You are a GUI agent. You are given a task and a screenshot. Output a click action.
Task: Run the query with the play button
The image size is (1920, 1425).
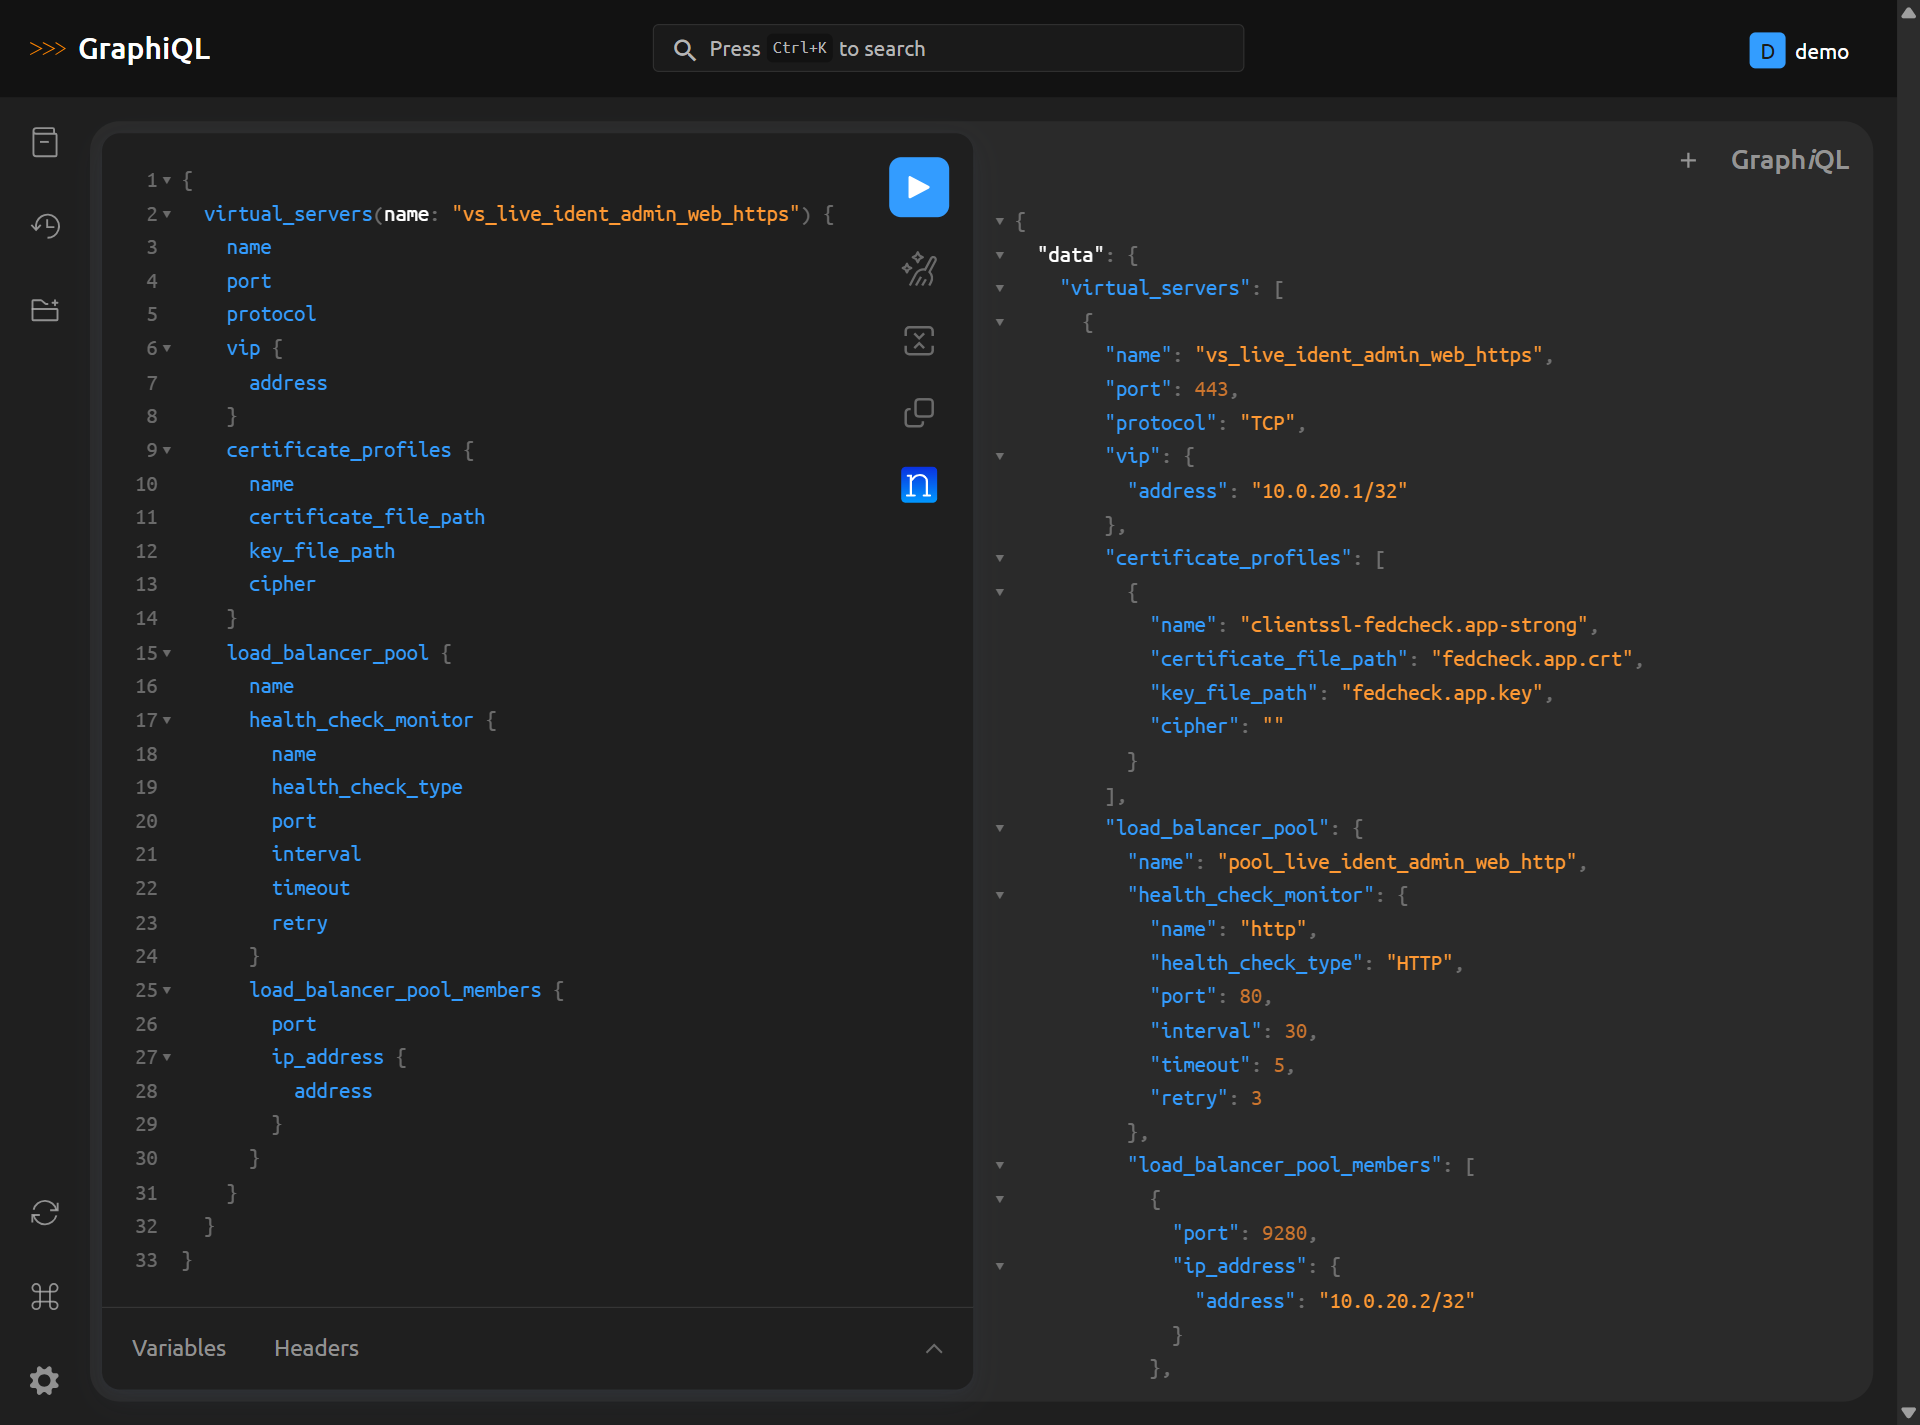(x=918, y=187)
